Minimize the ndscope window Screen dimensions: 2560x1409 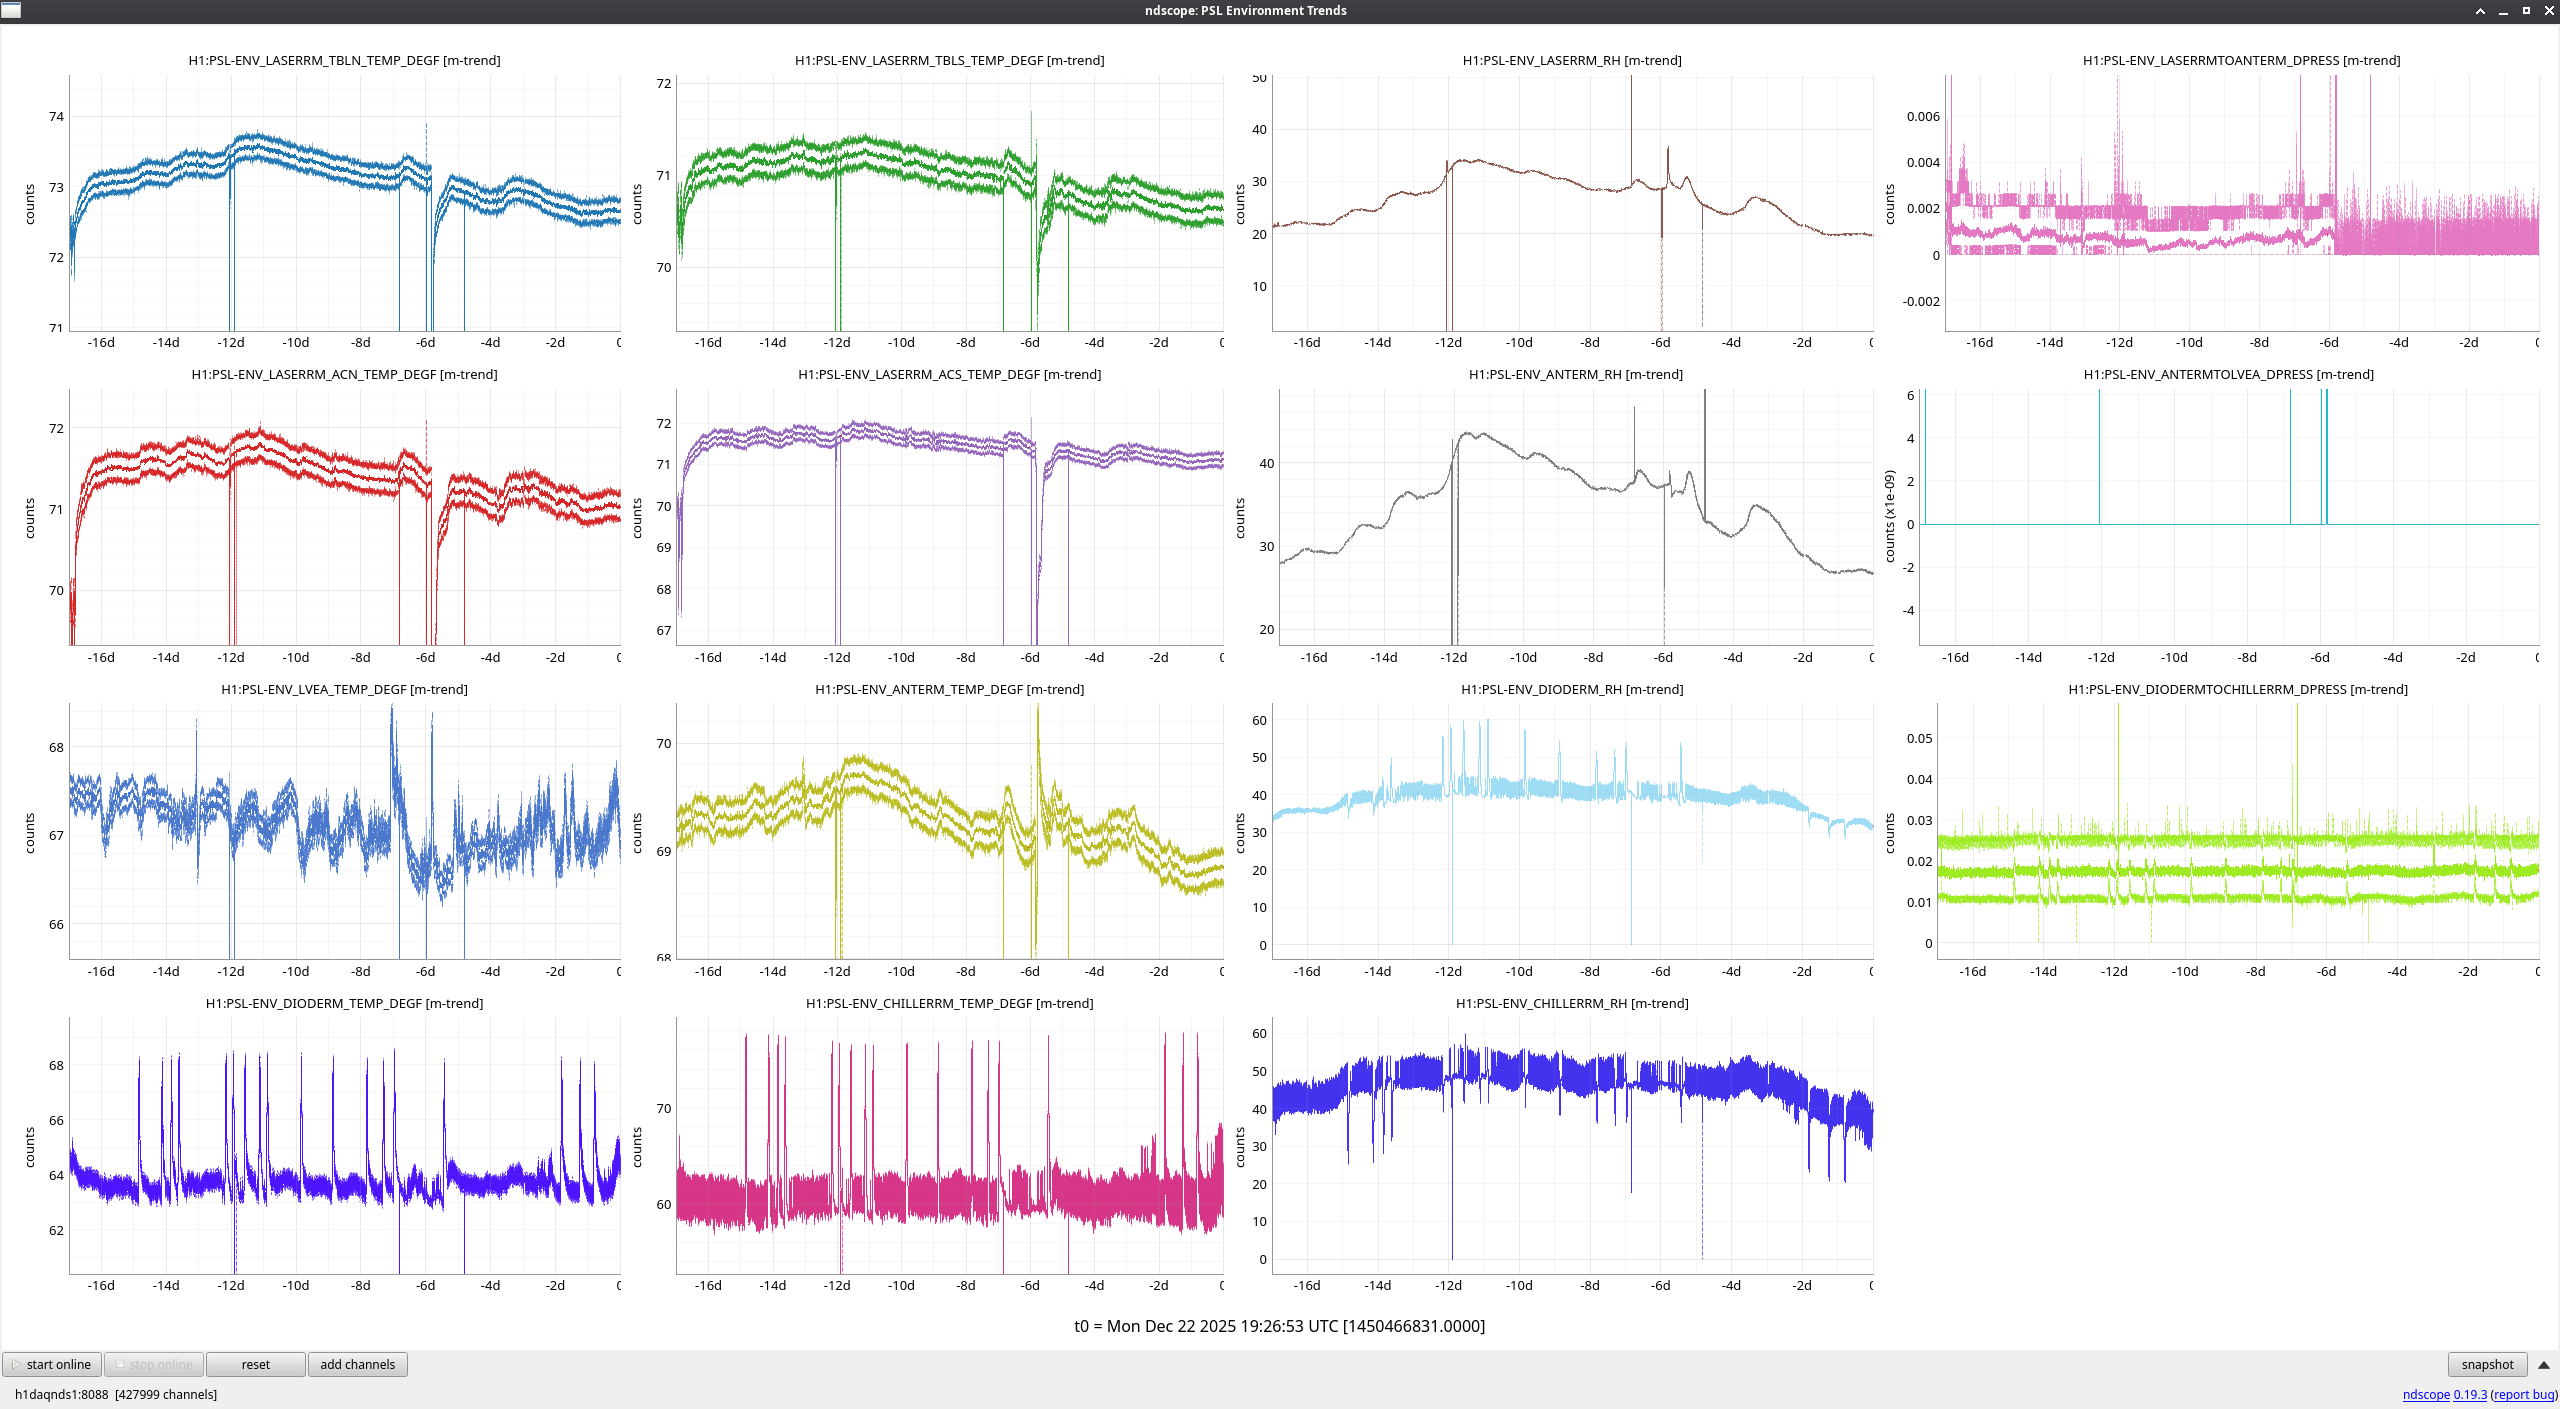pos(2503,11)
